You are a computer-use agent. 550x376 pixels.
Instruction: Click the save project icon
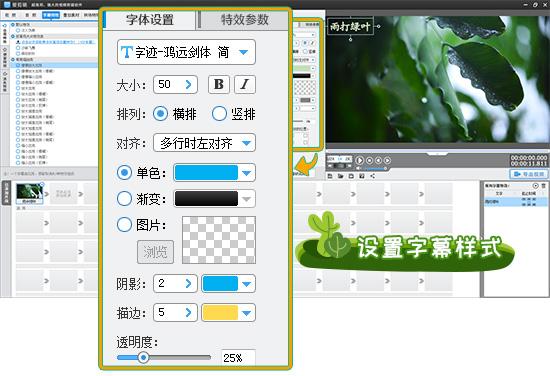351,176
